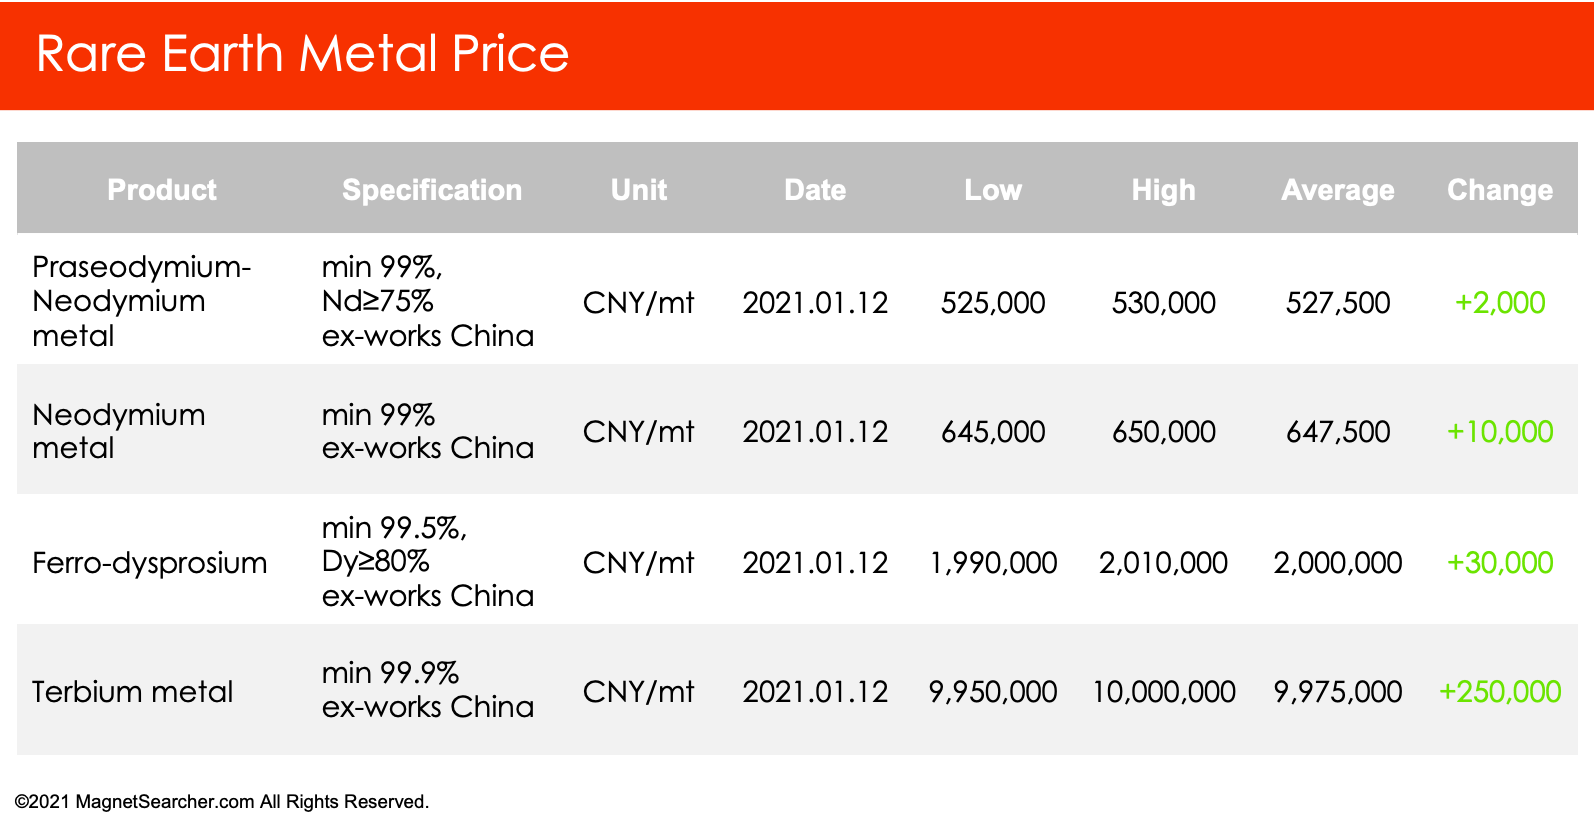The width and height of the screenshot is (1595, 839).
Task: Select Terbium average price 9,975,000
Action: click(x=1338, y=692)
